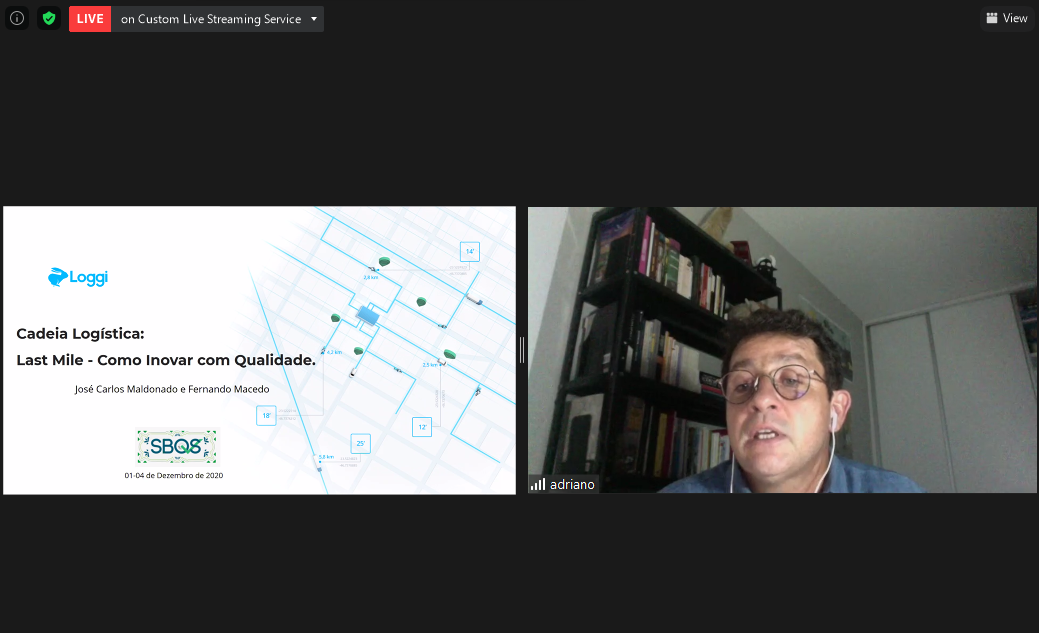Click the 25' time marker box
This screenshot has height=633, width=1039.
point(360,443)
